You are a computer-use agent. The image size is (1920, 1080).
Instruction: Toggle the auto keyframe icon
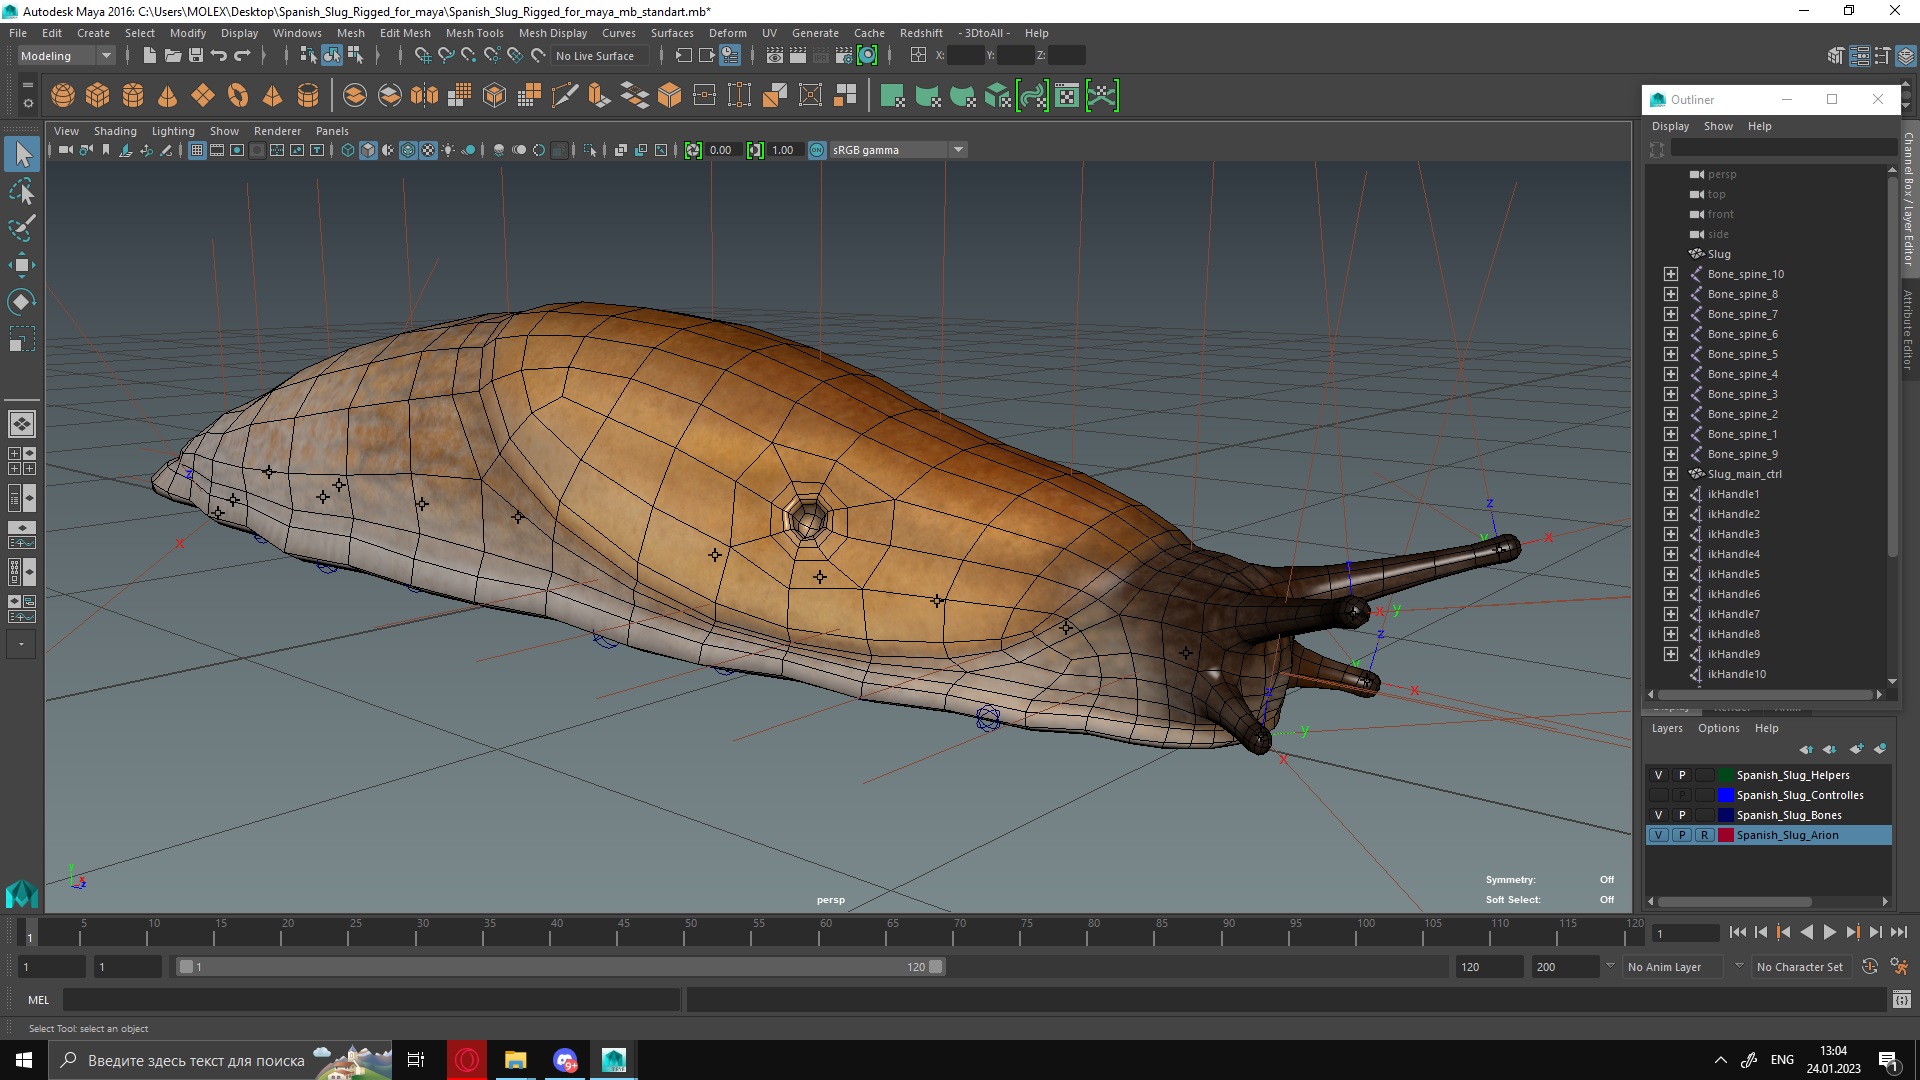tap(1869, 967)
